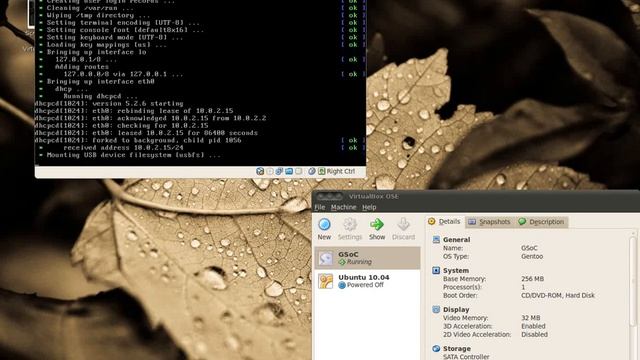Click the 'OS Type:' label
The image size is (640, 360).
coord(456,256)
